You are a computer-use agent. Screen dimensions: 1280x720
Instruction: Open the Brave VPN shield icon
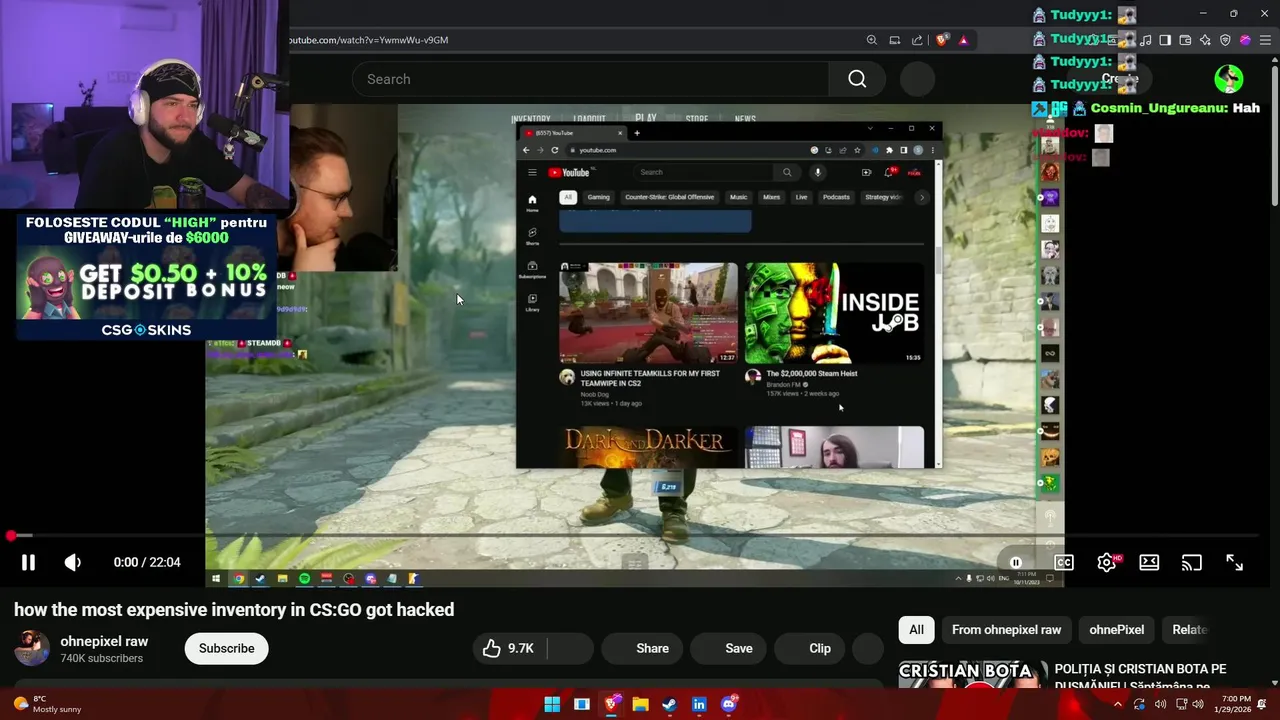click(x=1225, y=40)
